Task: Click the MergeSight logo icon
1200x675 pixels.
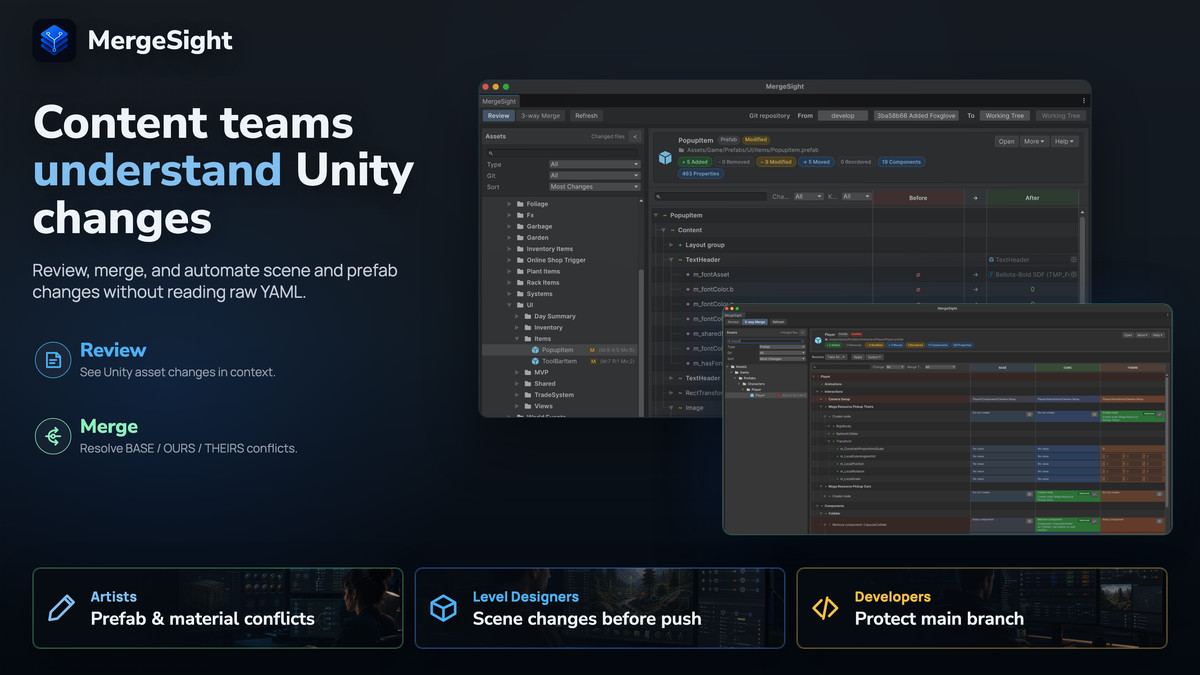Action: 54,40
